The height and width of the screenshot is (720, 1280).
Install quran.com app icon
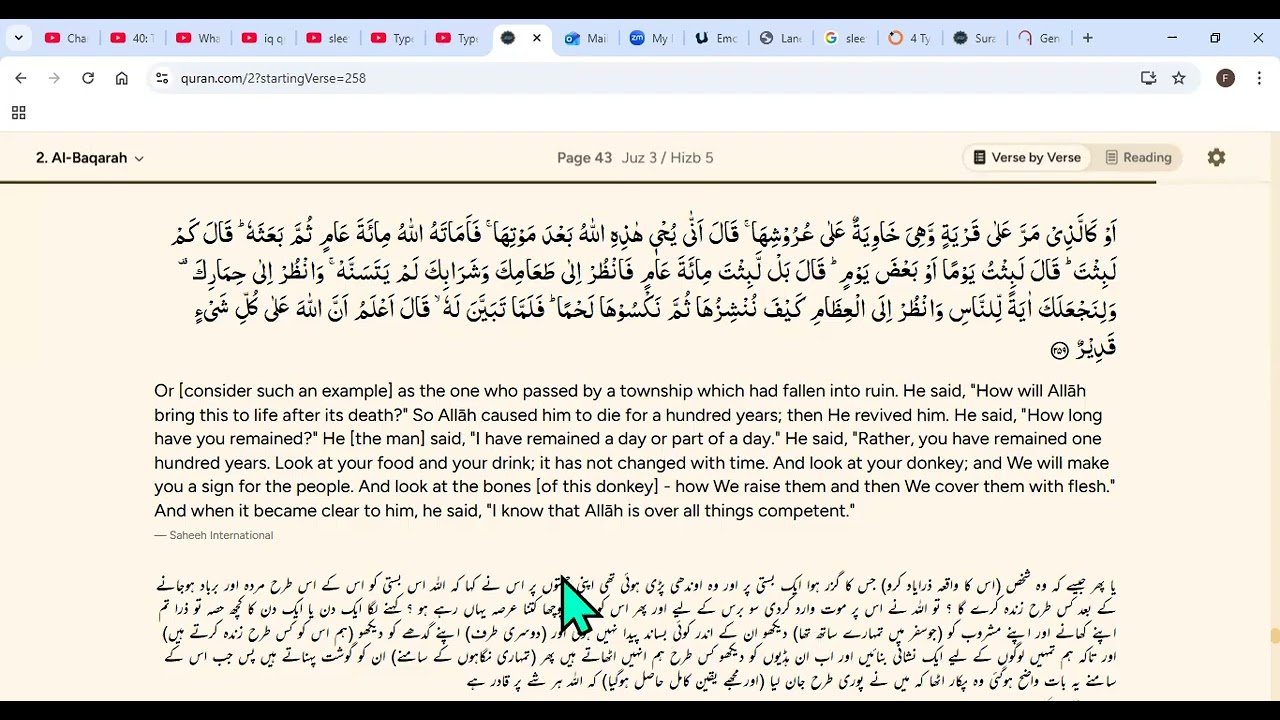point(1148,78)
